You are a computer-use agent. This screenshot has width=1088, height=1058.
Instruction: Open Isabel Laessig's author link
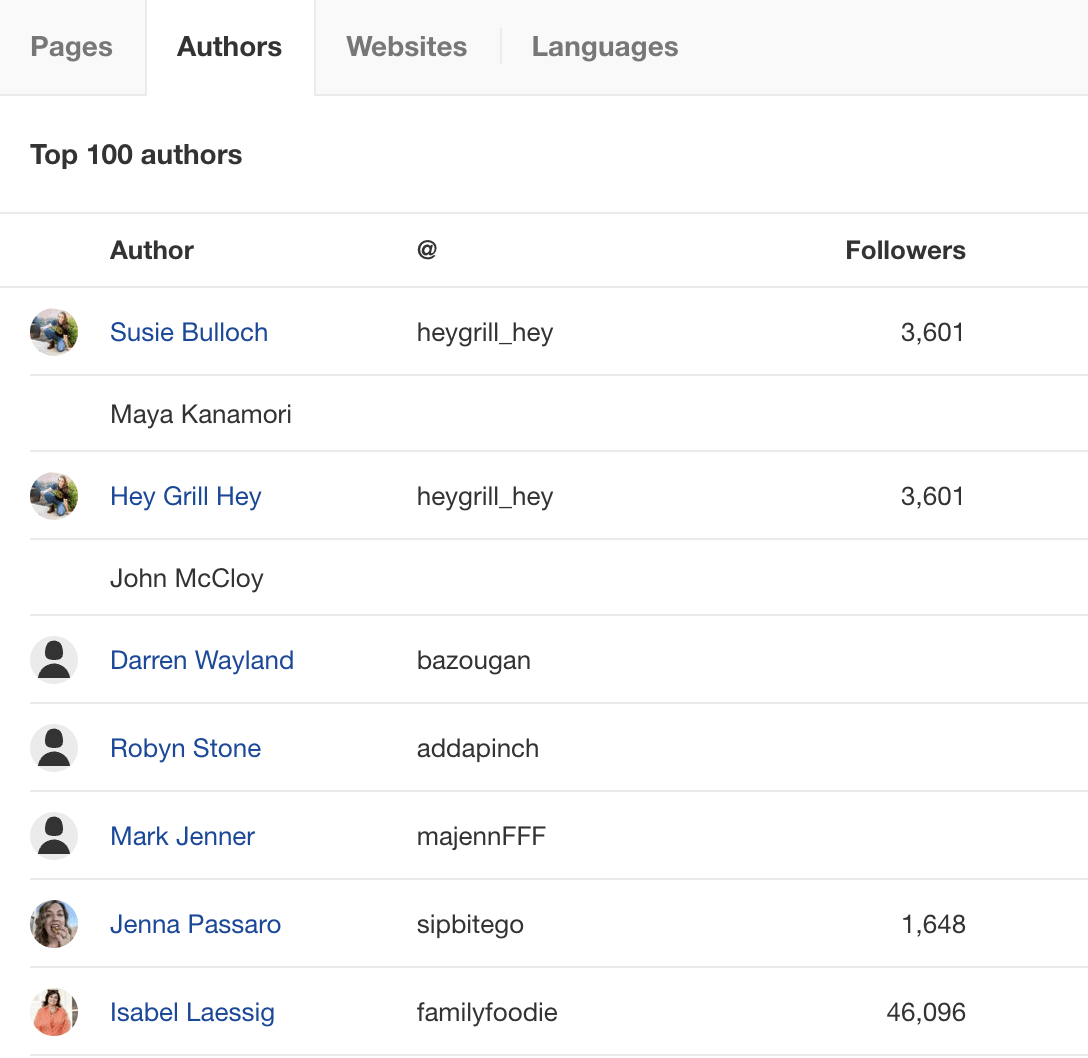tap(192, 1012)
